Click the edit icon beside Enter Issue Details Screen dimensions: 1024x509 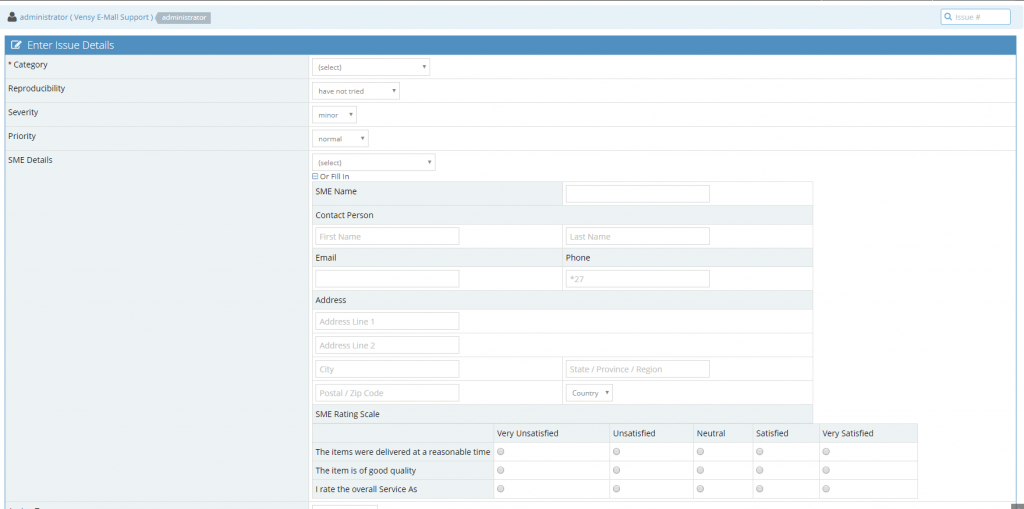17,46
